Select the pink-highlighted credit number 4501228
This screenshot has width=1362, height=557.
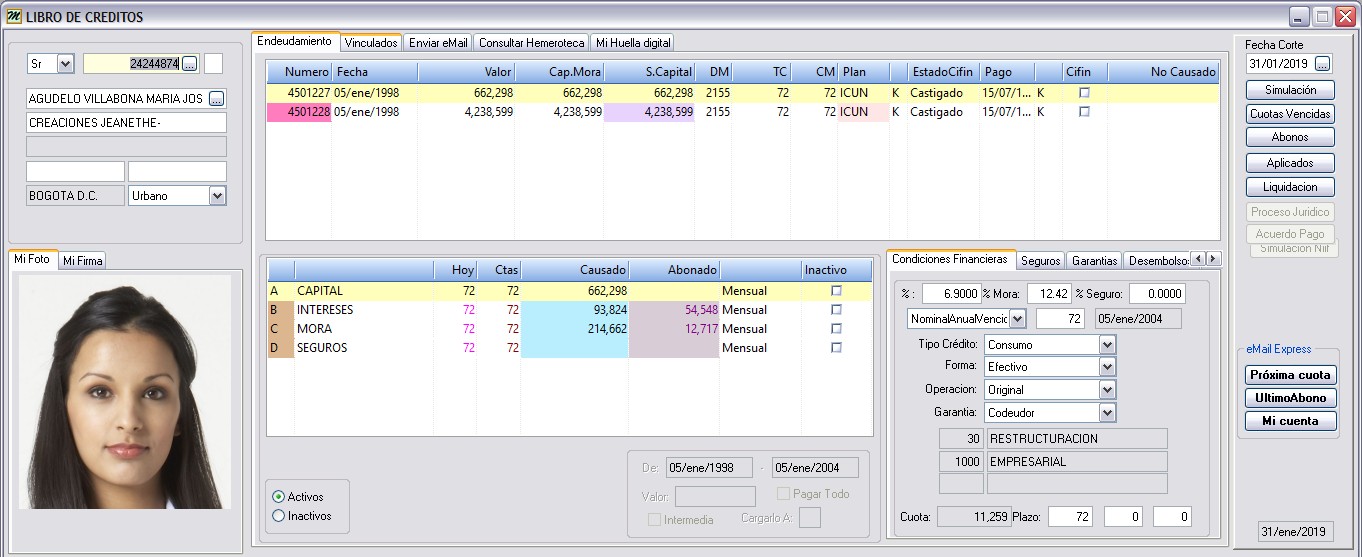(300, 112)
